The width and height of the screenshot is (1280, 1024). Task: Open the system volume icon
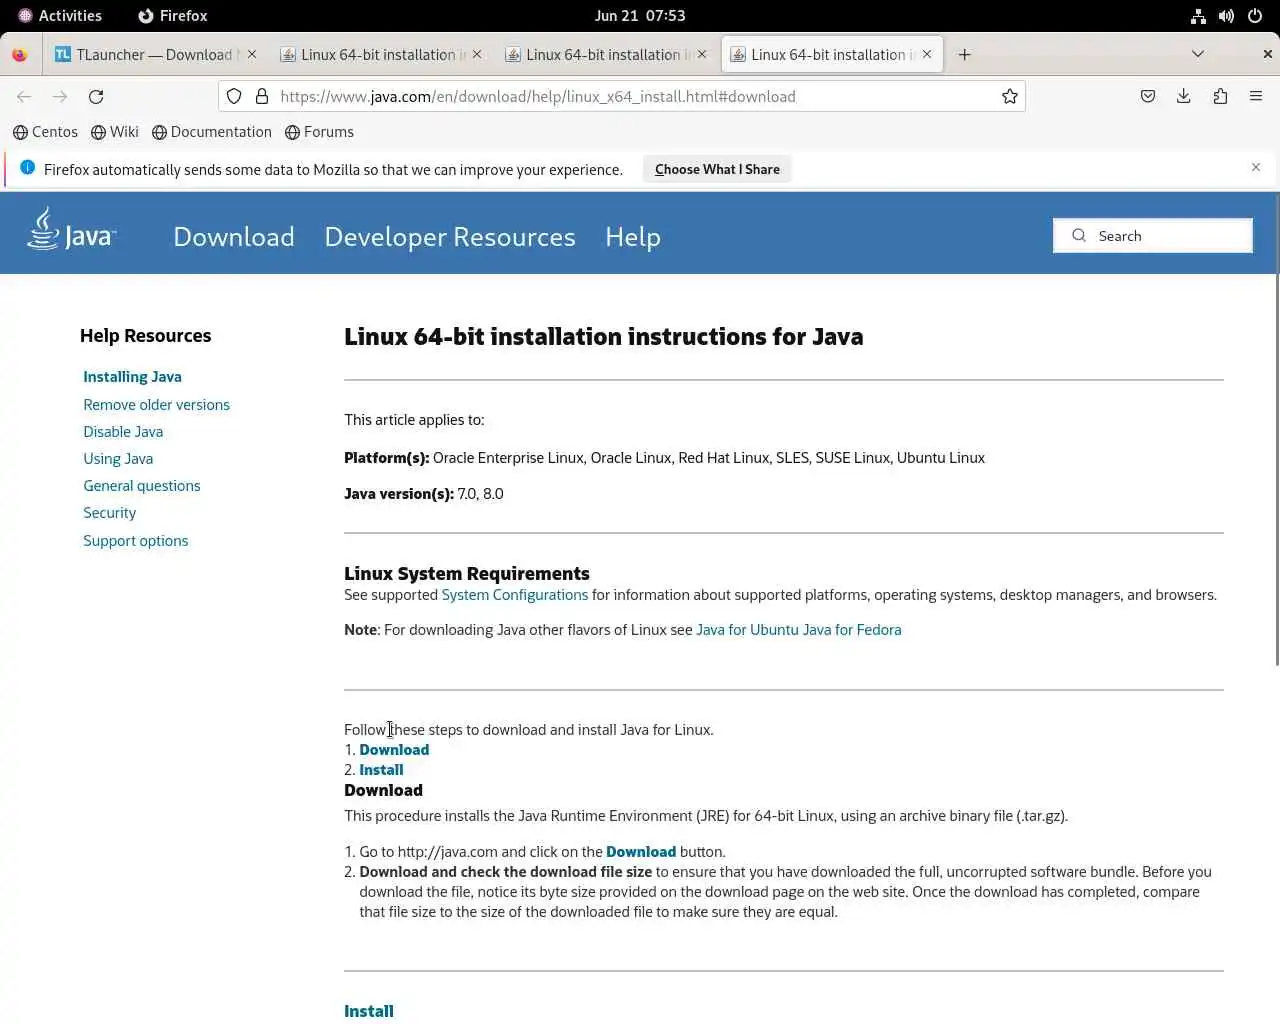(1226, 16)
